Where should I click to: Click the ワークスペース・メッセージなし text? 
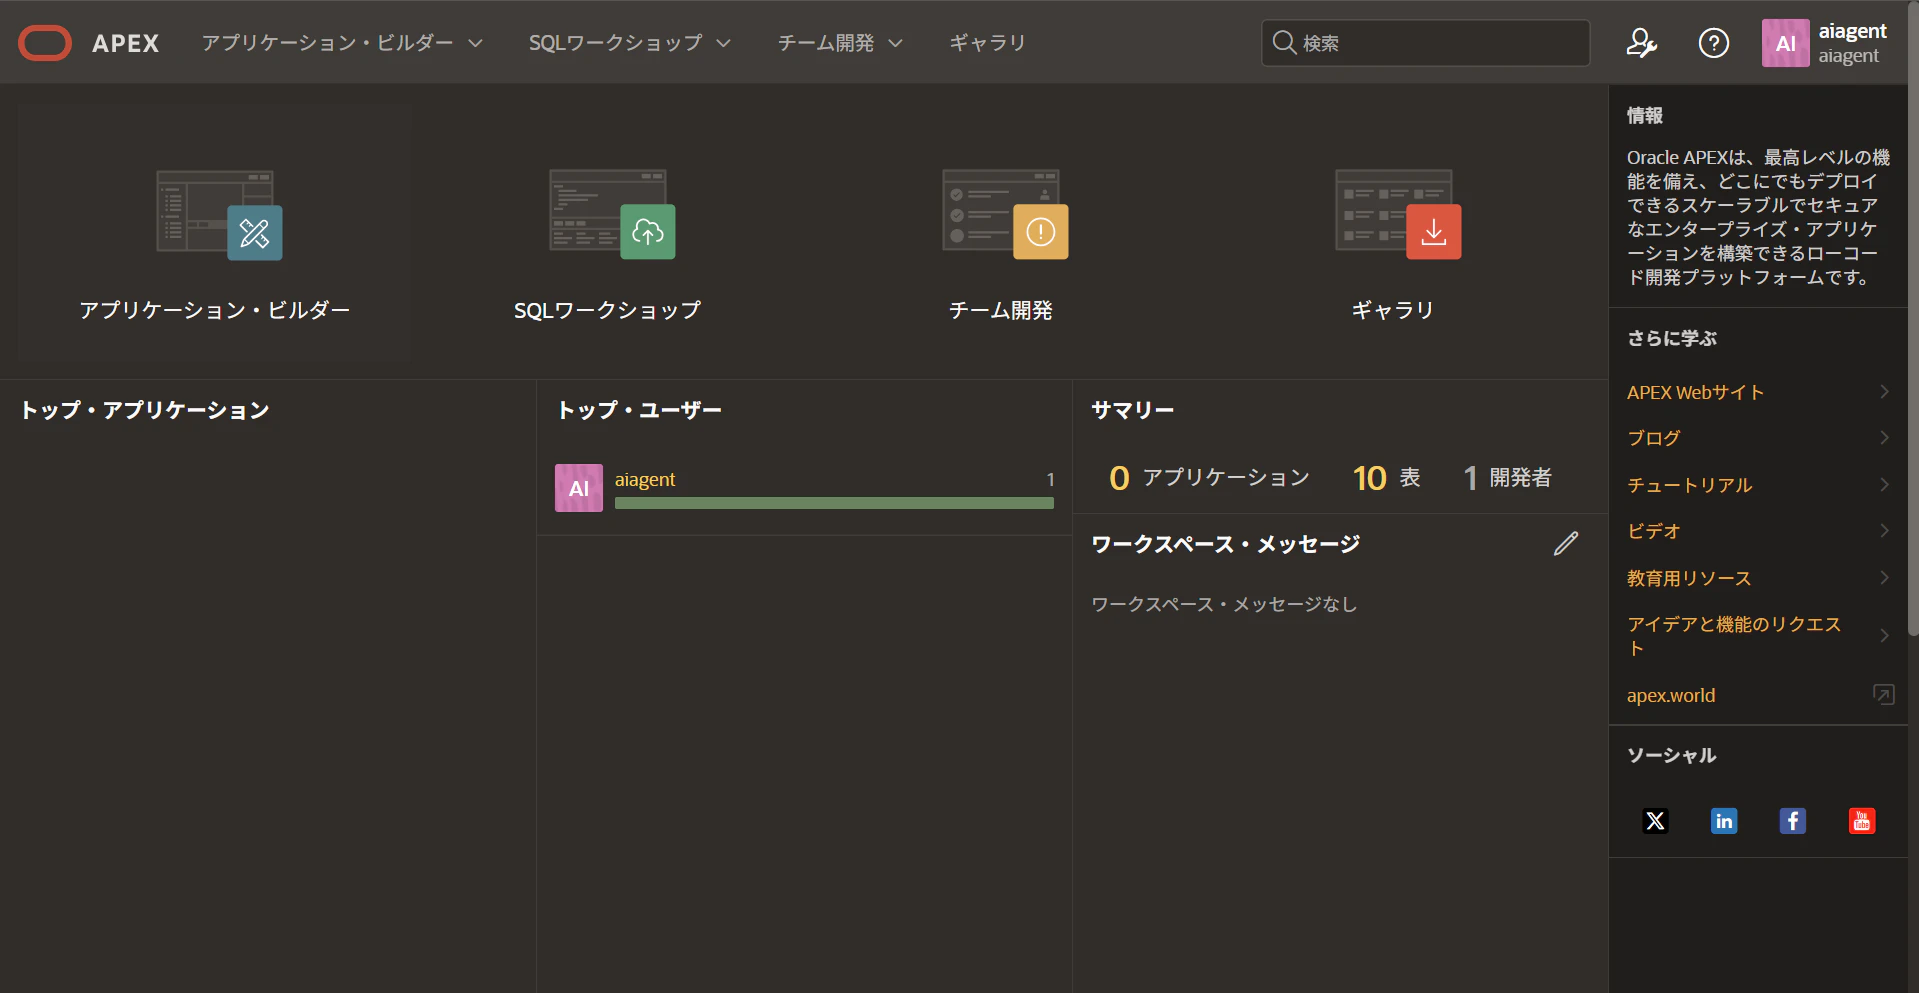(1224, 604)
